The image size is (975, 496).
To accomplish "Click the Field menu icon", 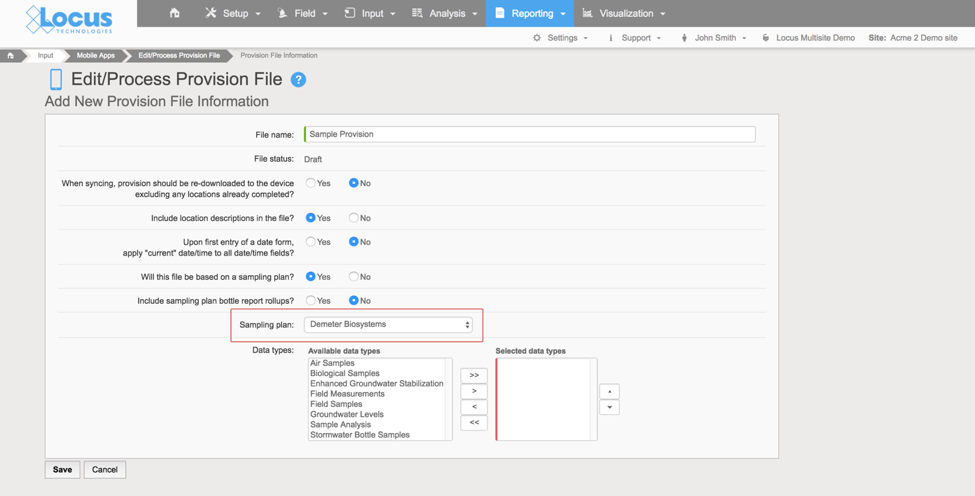I will click(283, 13).
